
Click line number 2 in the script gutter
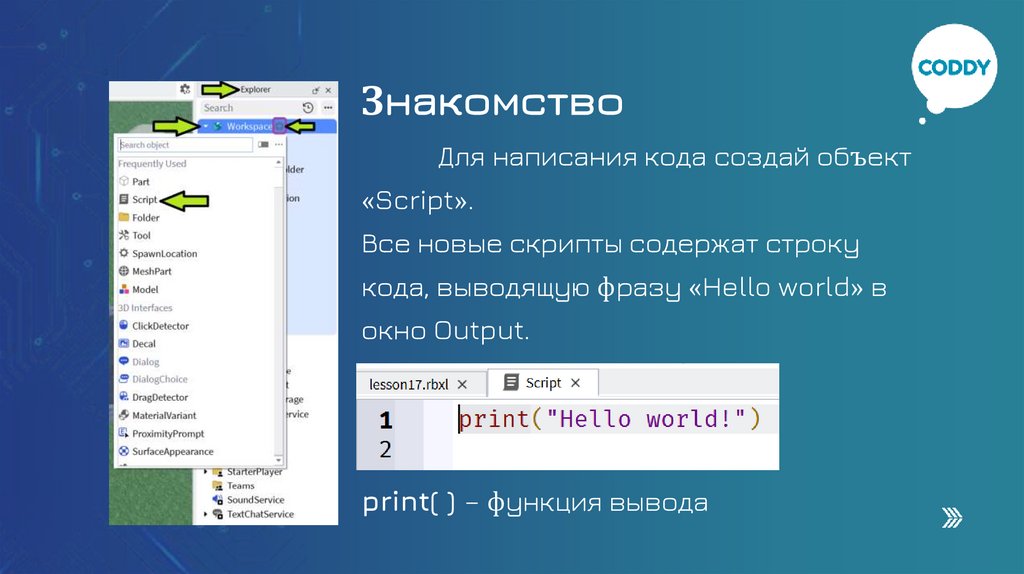click(385, 449)
